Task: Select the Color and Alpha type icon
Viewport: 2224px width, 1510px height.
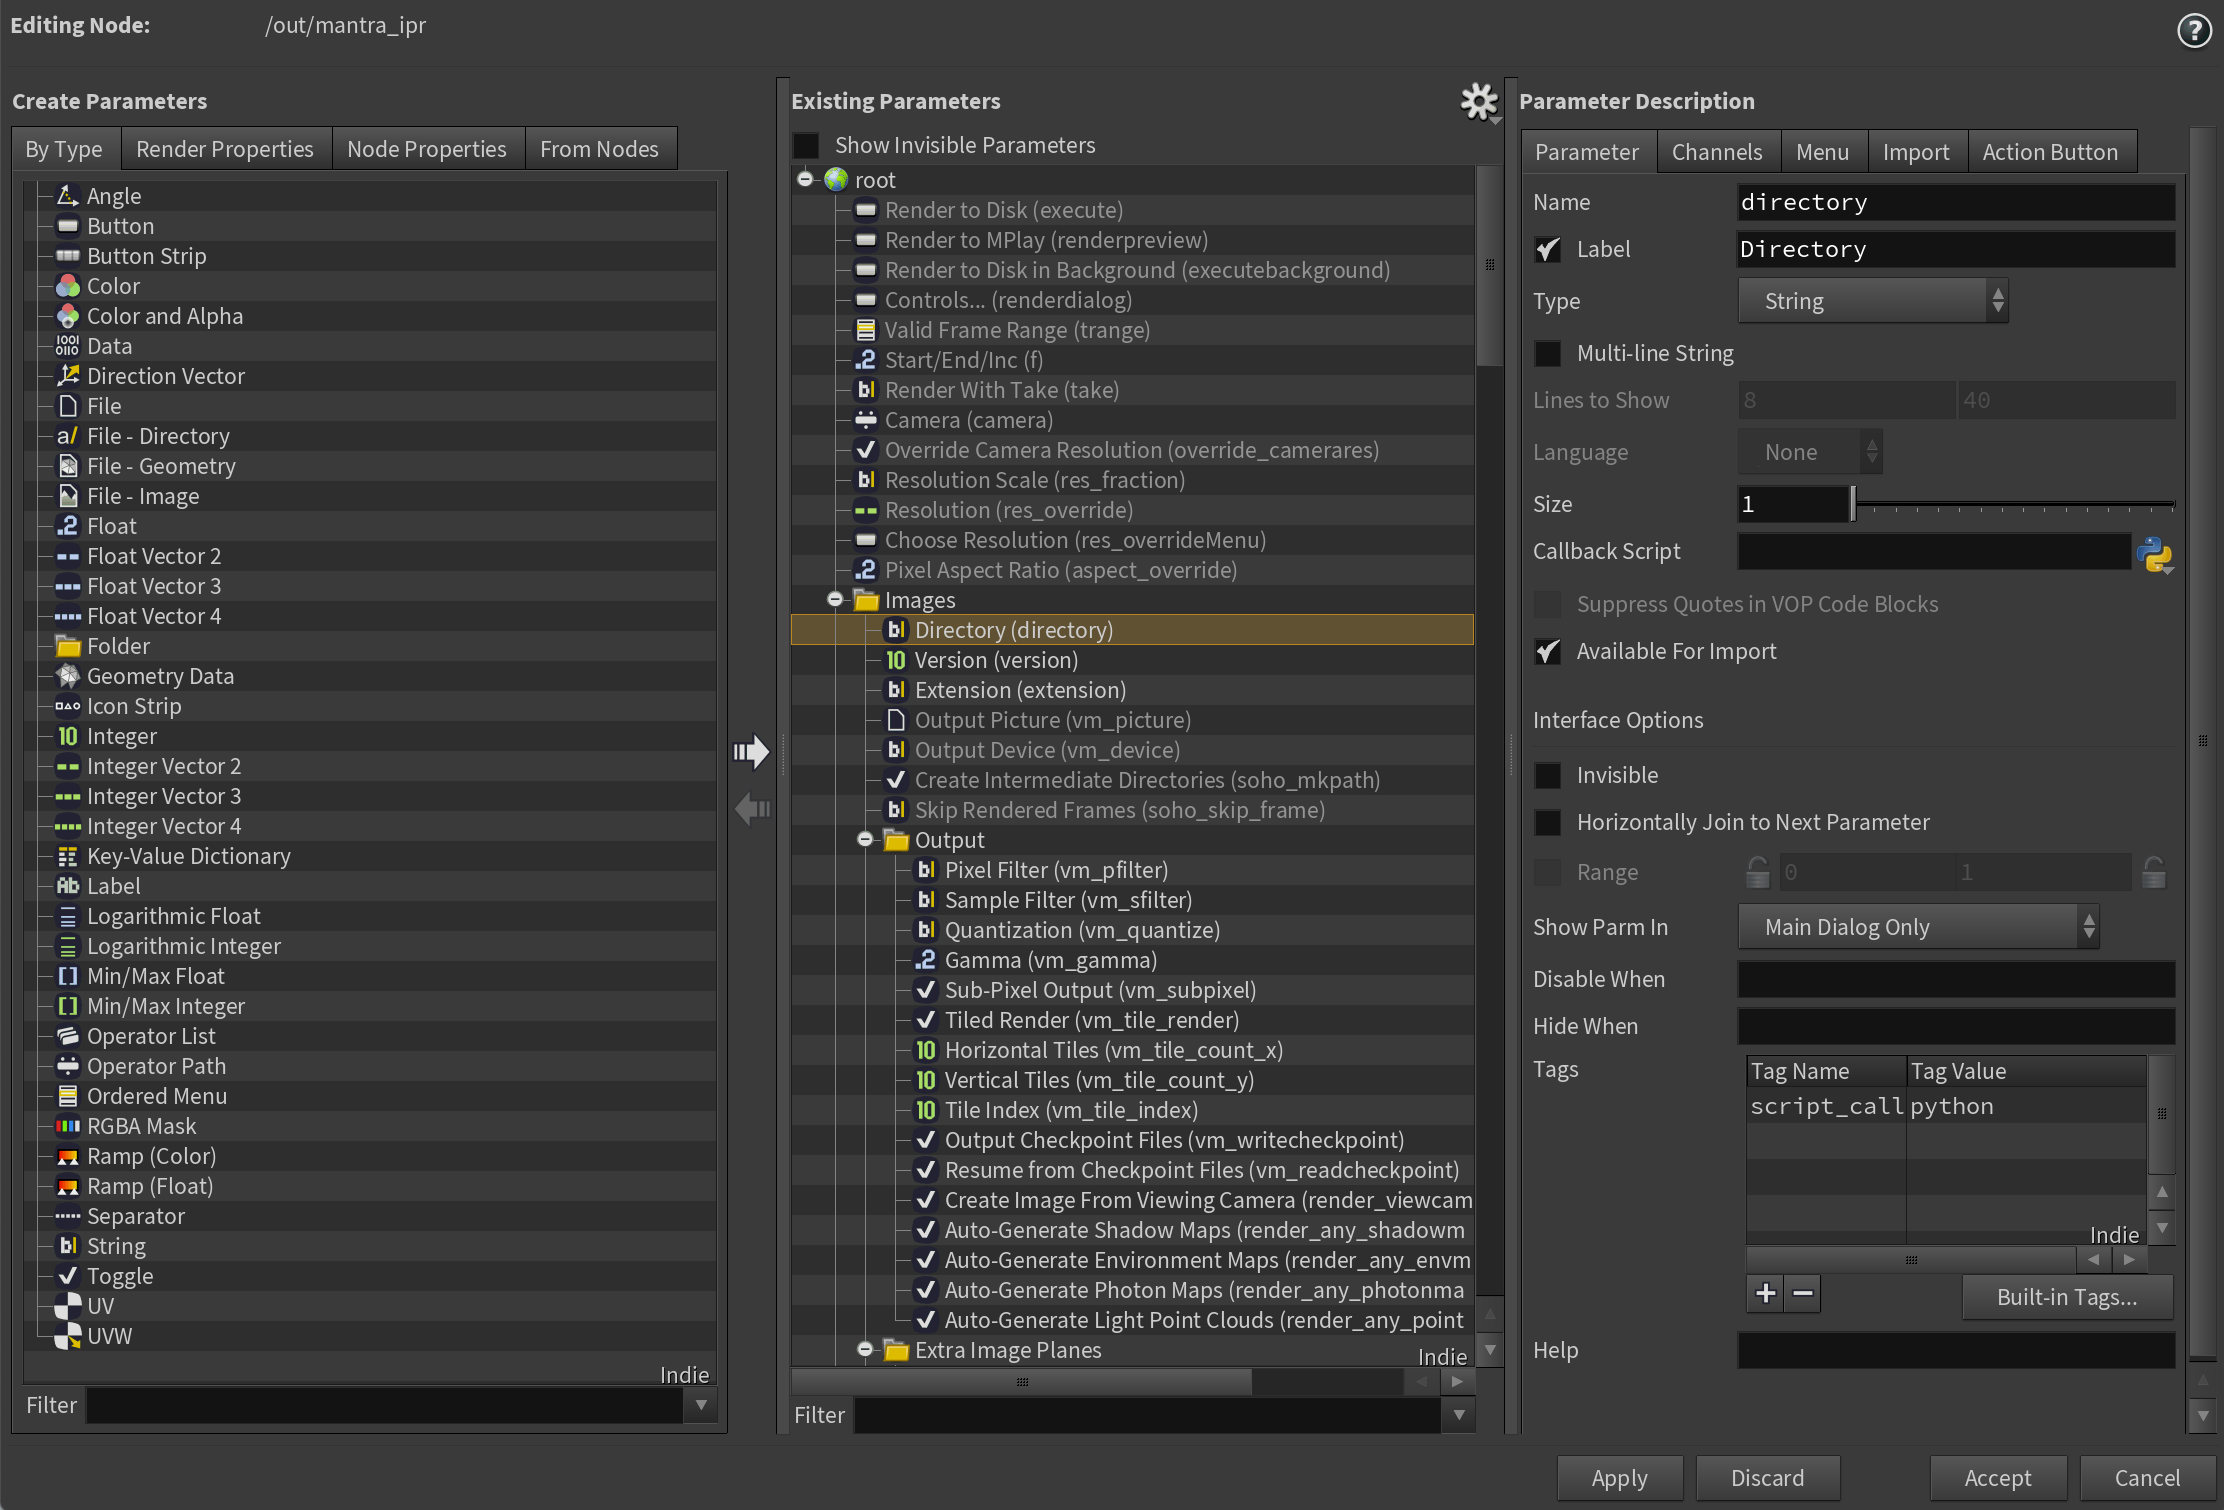Action: click(68, 317)
